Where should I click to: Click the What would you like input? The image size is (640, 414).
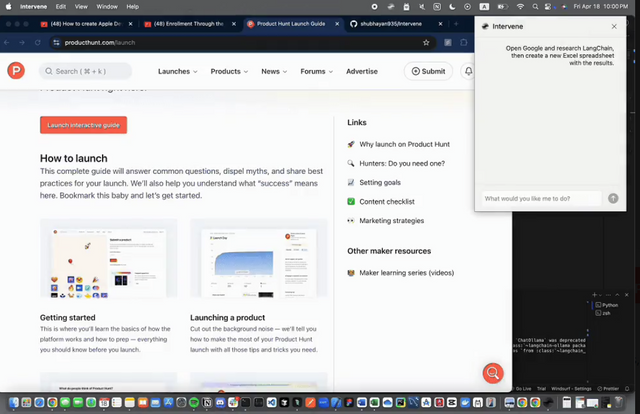[542, 198]
